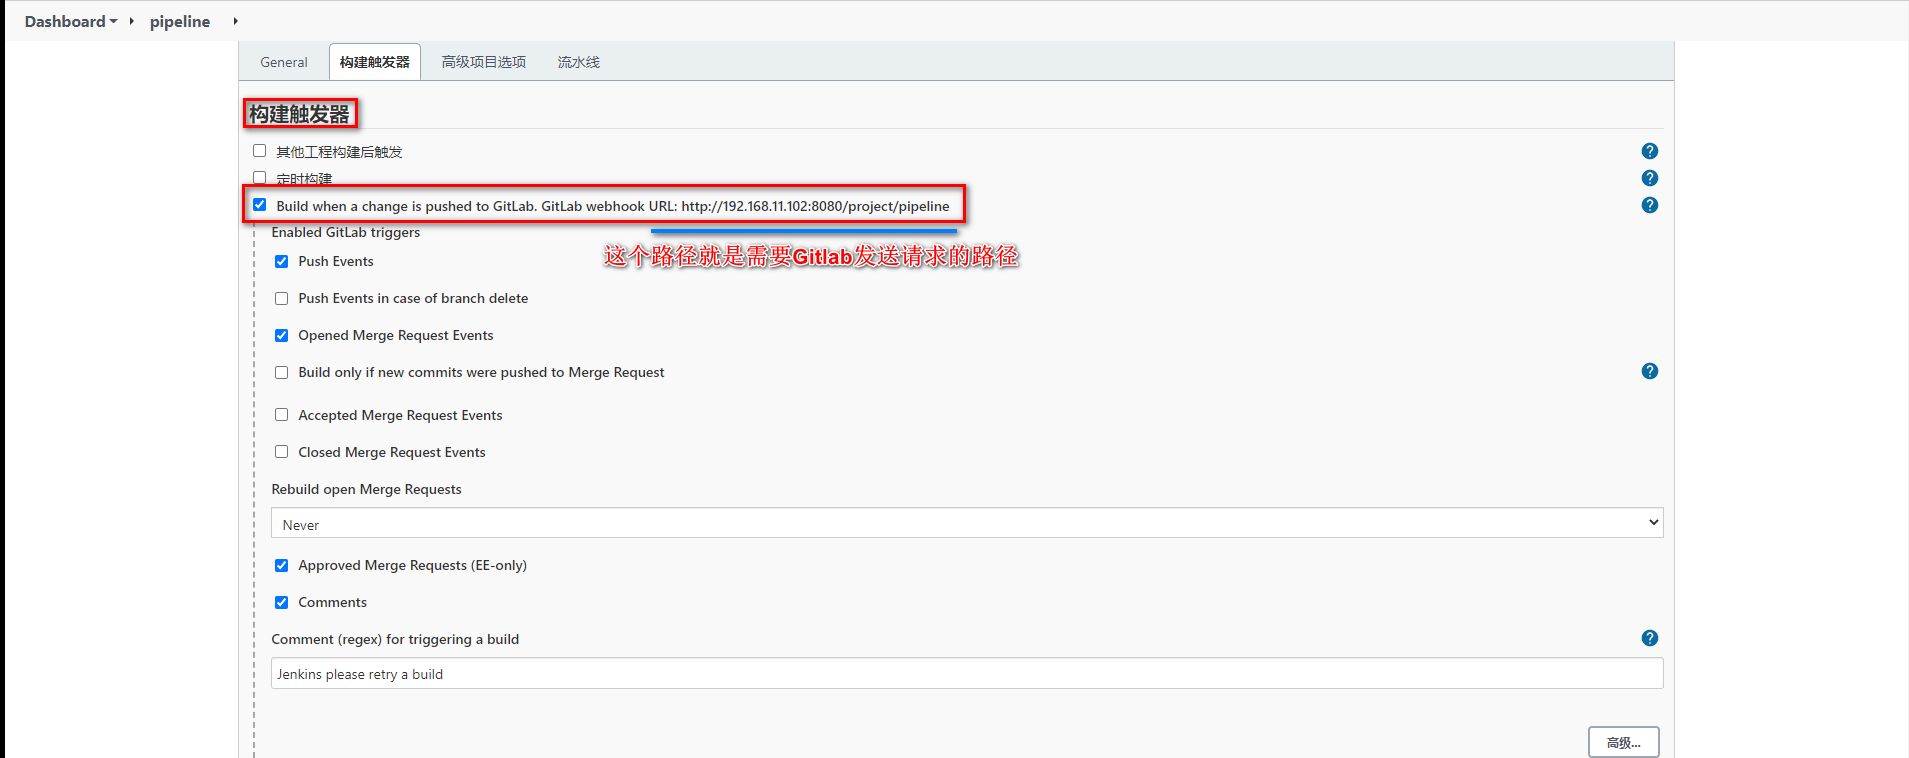Click help icon for GitLab webhook trigger
Viewport: 1909px width, 758px height.
coord(1649,205)
